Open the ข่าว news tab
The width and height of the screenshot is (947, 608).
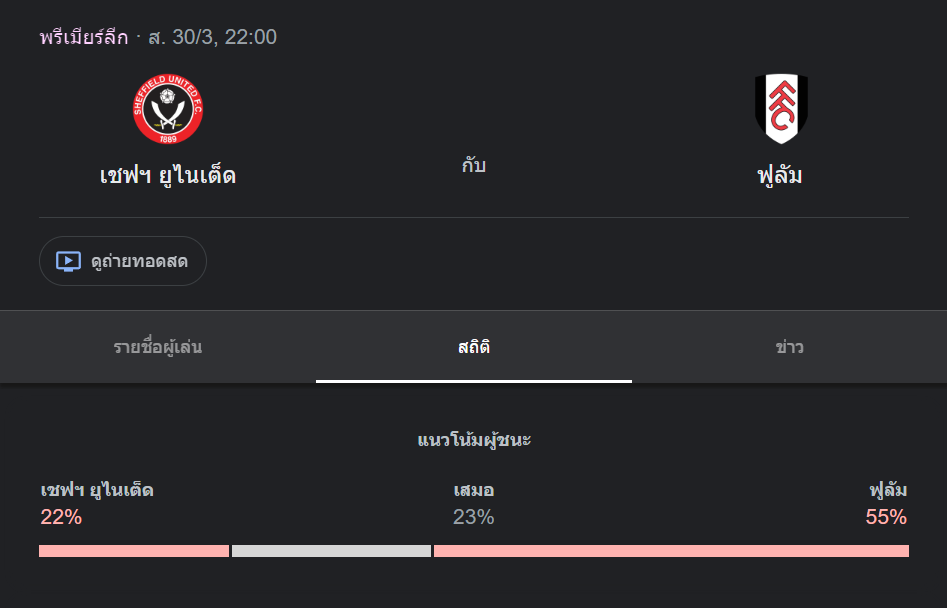(789, 347)
